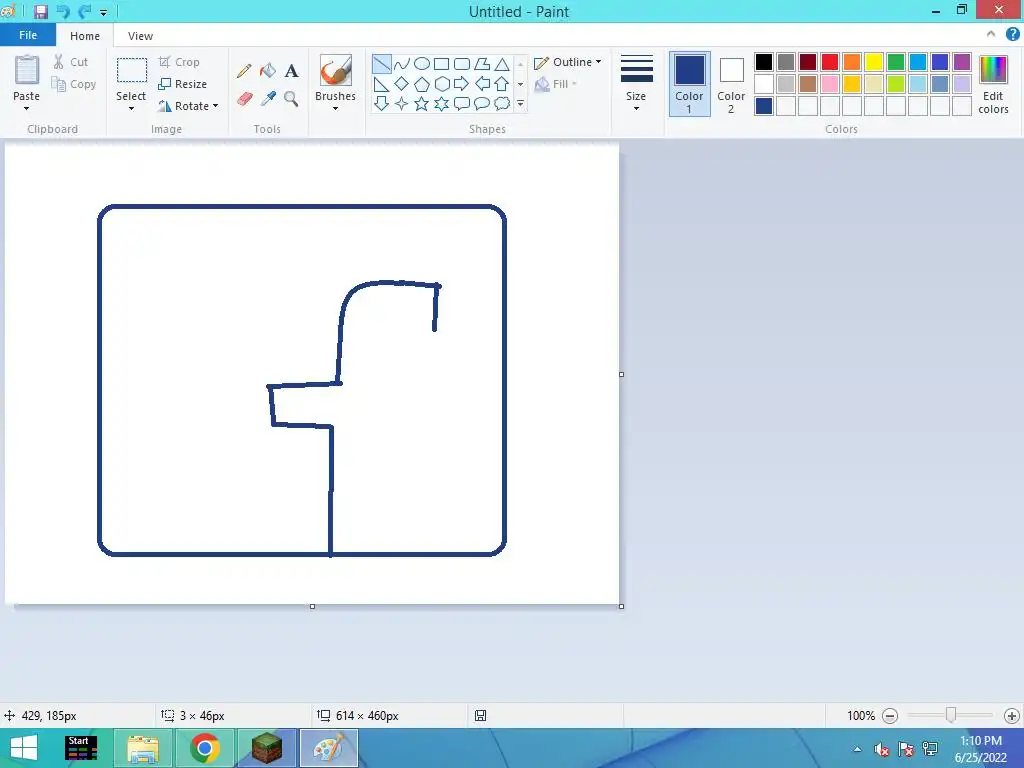Choose the Left arrow shape
Viewport: 1024px width, 768px height.
point(482,84)
